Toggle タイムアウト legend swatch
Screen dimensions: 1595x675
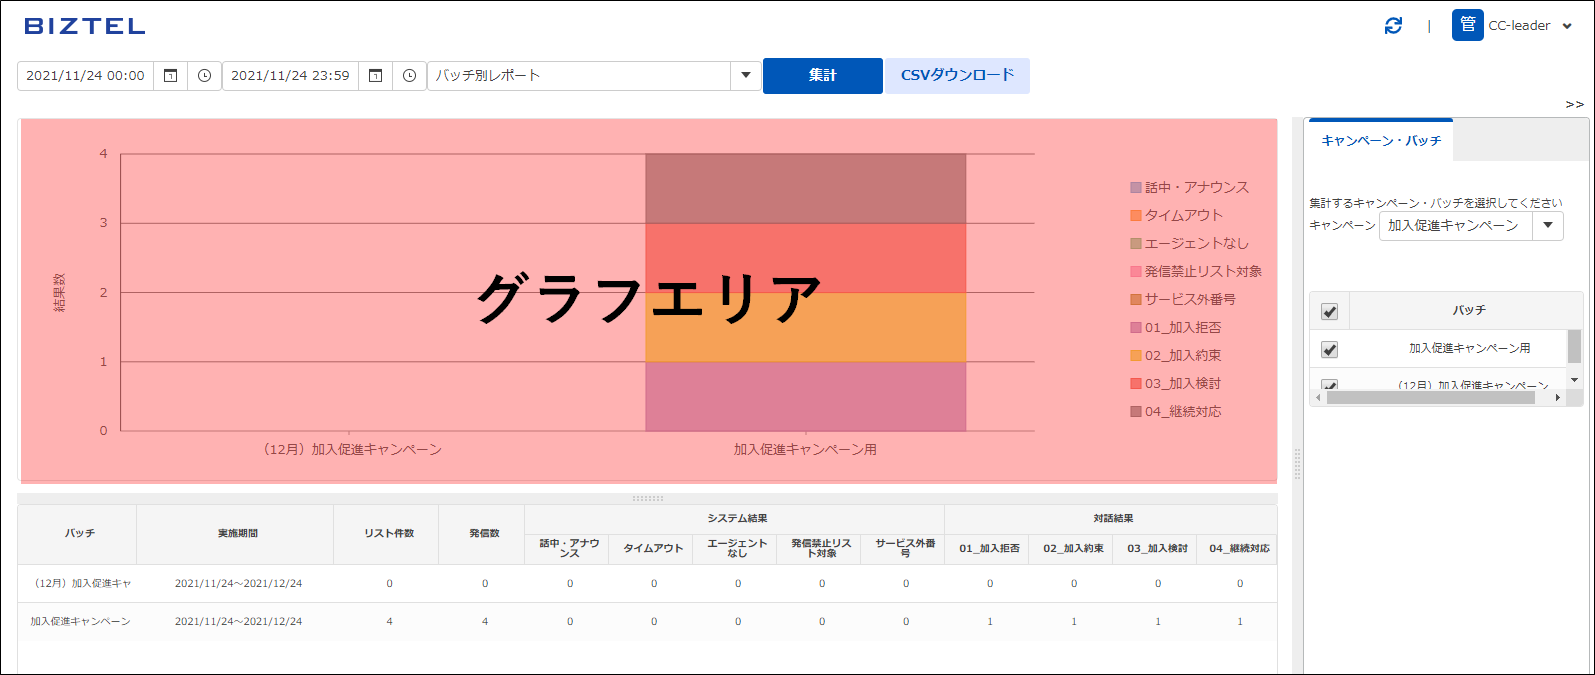tap(1136, 216)
